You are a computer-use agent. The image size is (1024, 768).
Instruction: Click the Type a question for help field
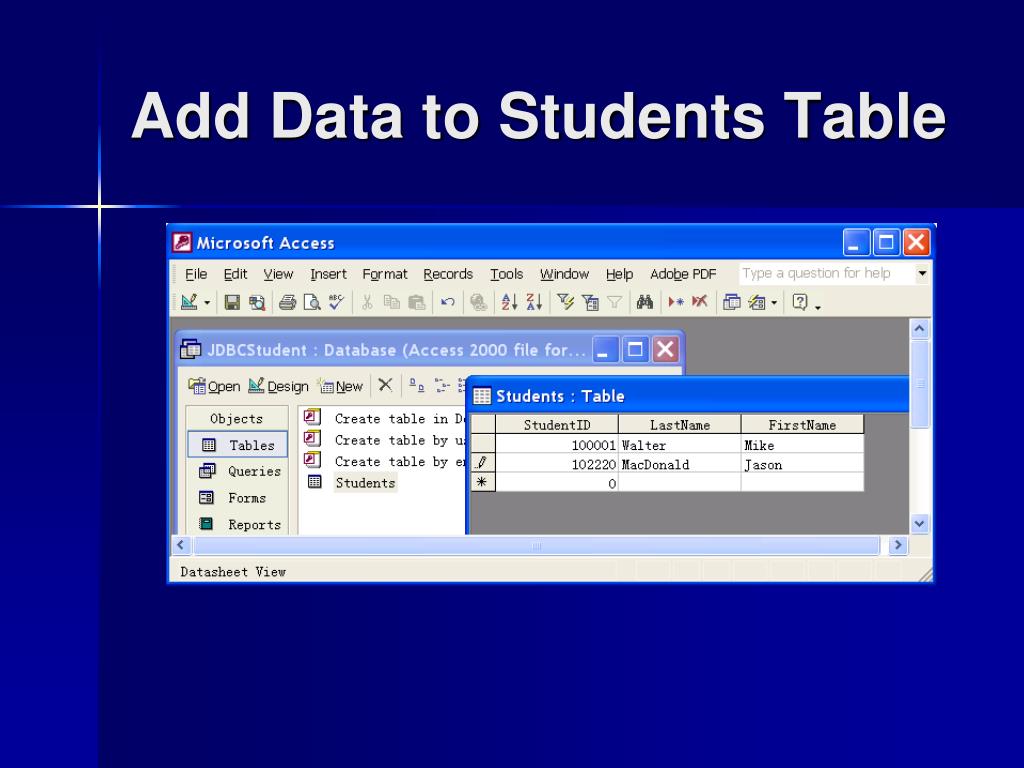[x=826, y=274]
